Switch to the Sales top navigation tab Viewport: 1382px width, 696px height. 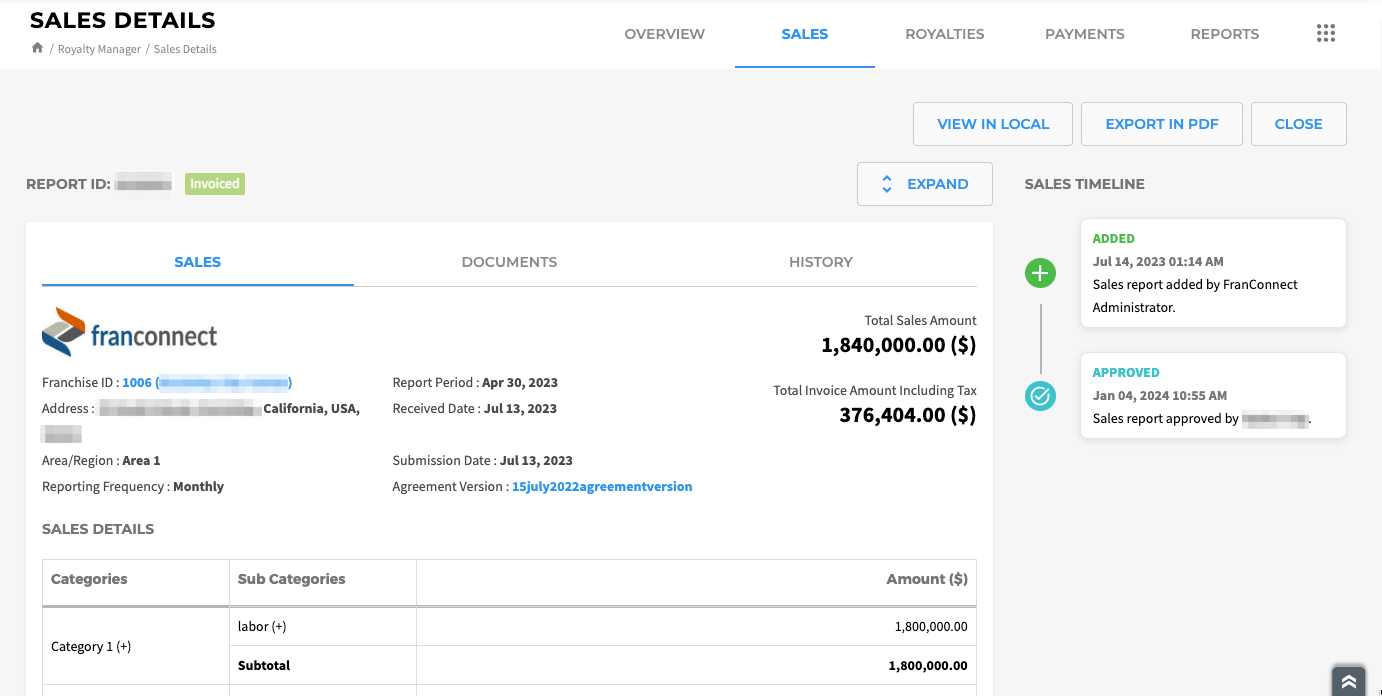pyautogui.click(x=805, y=34)
